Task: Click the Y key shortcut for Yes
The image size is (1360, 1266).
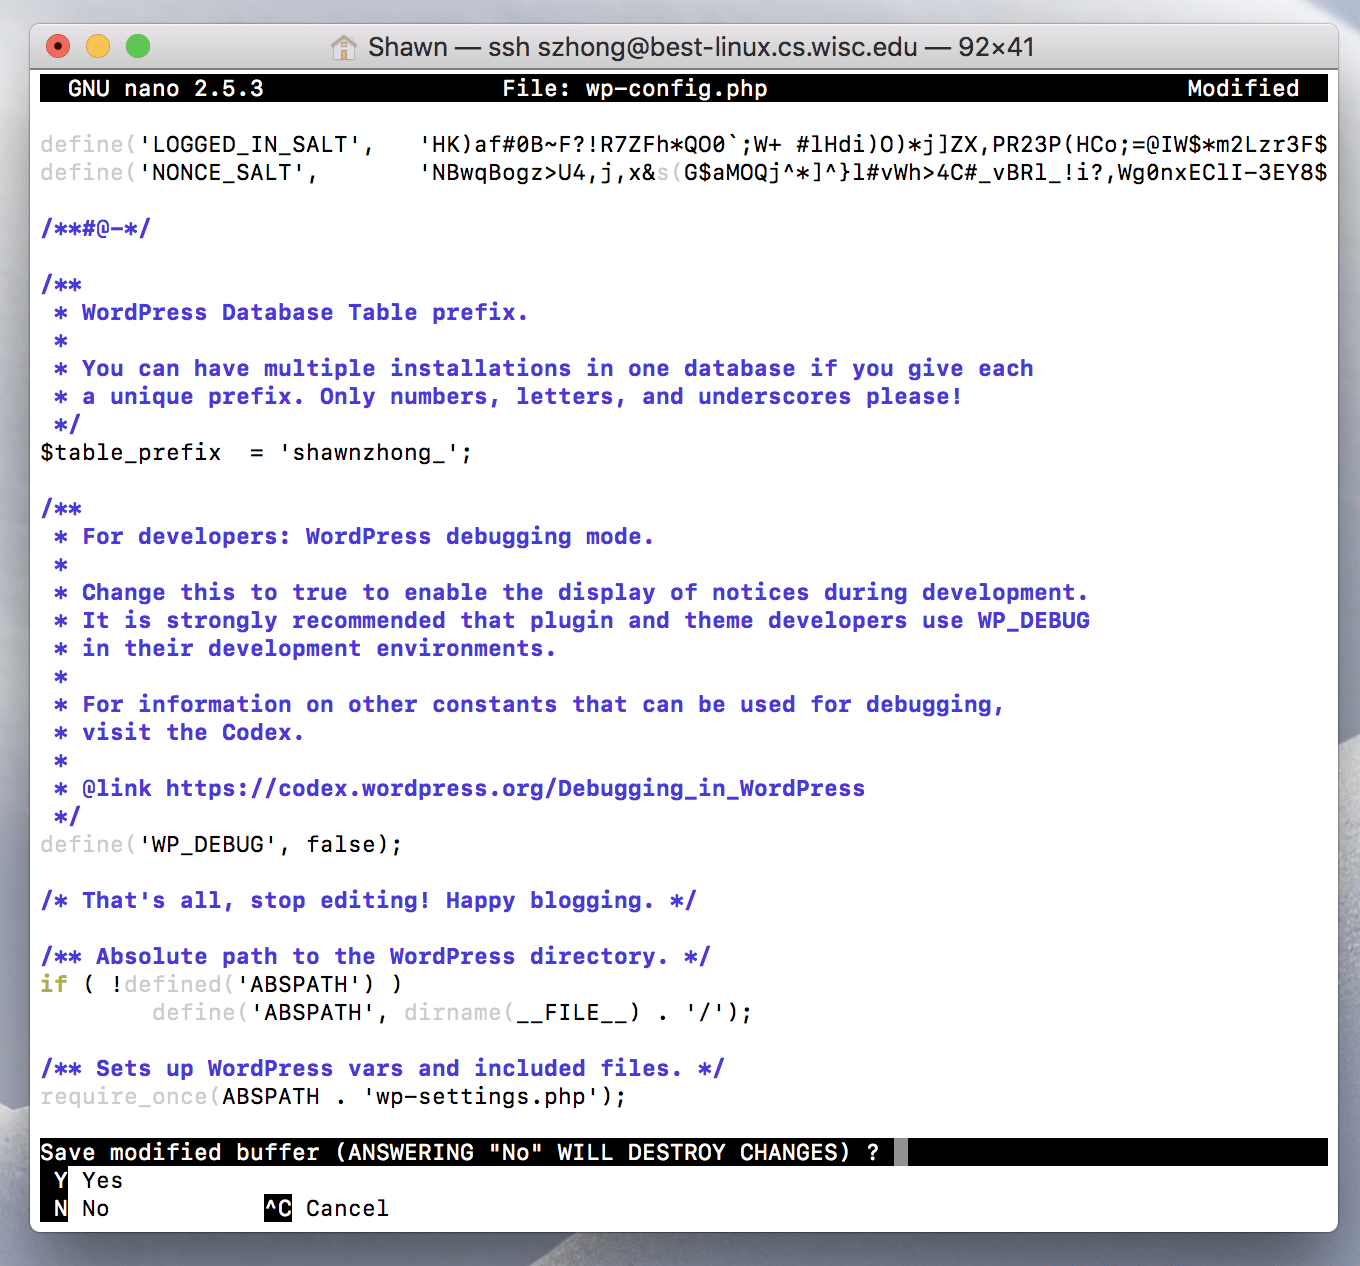Action: pos(61,1180)
